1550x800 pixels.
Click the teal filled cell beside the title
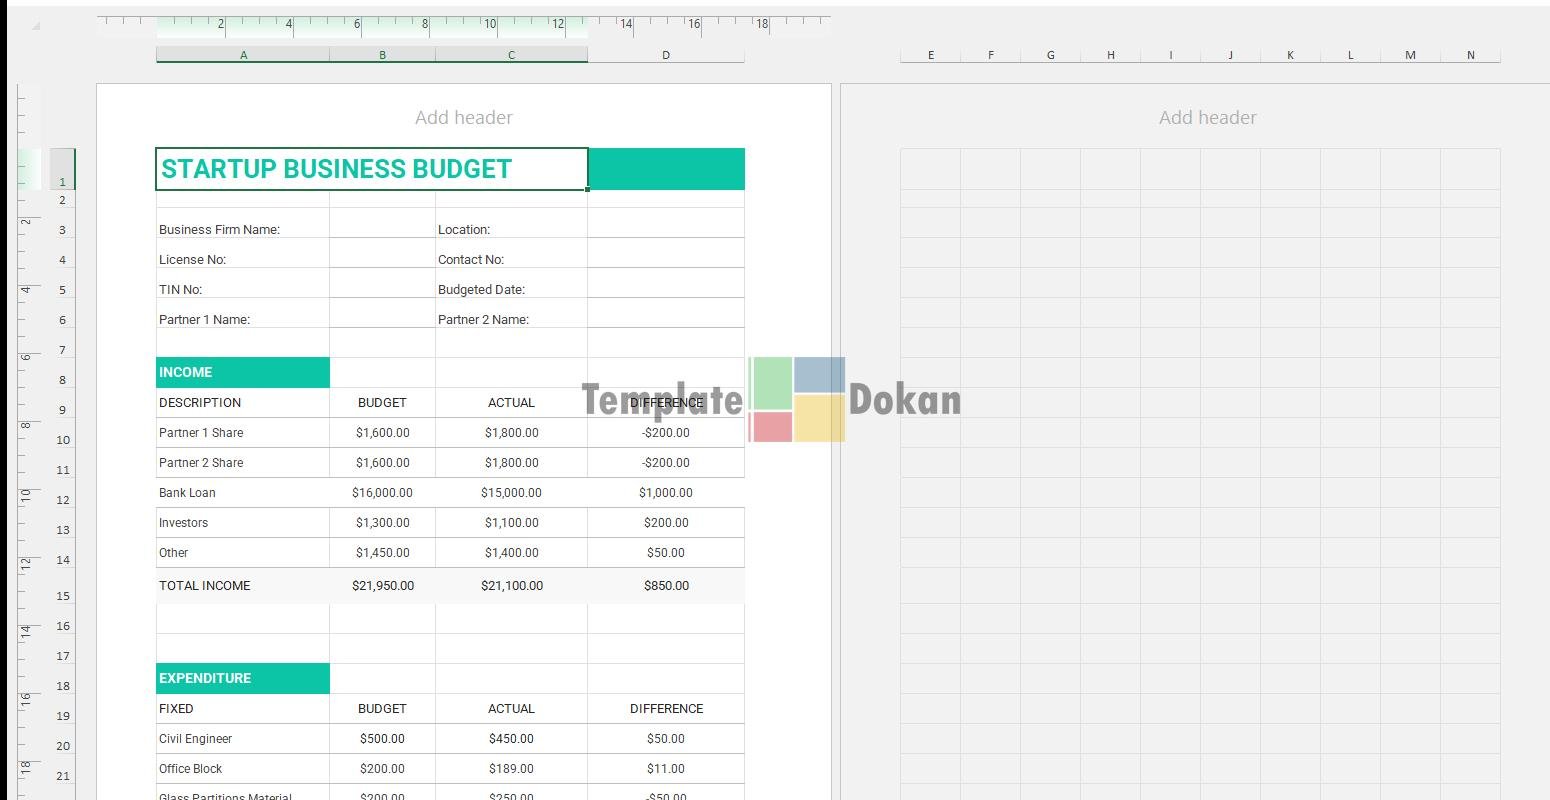[666, 169]
